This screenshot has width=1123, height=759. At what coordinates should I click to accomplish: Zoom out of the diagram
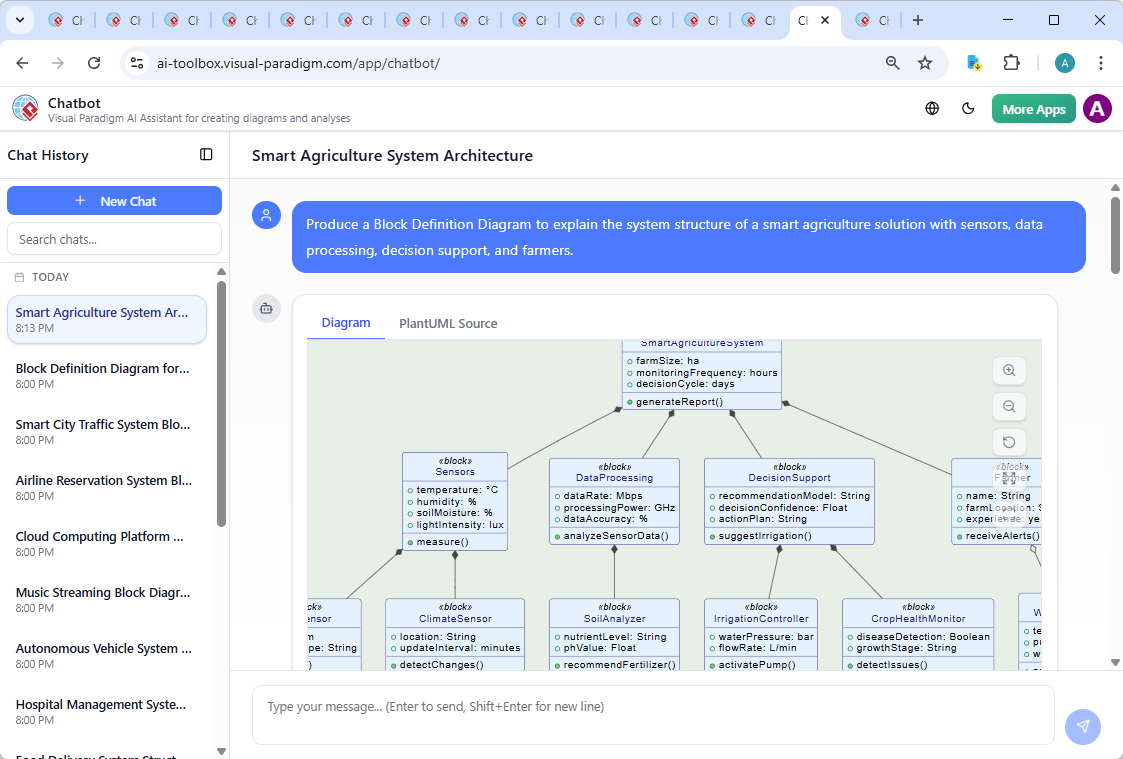click(x=1009, y=406)
